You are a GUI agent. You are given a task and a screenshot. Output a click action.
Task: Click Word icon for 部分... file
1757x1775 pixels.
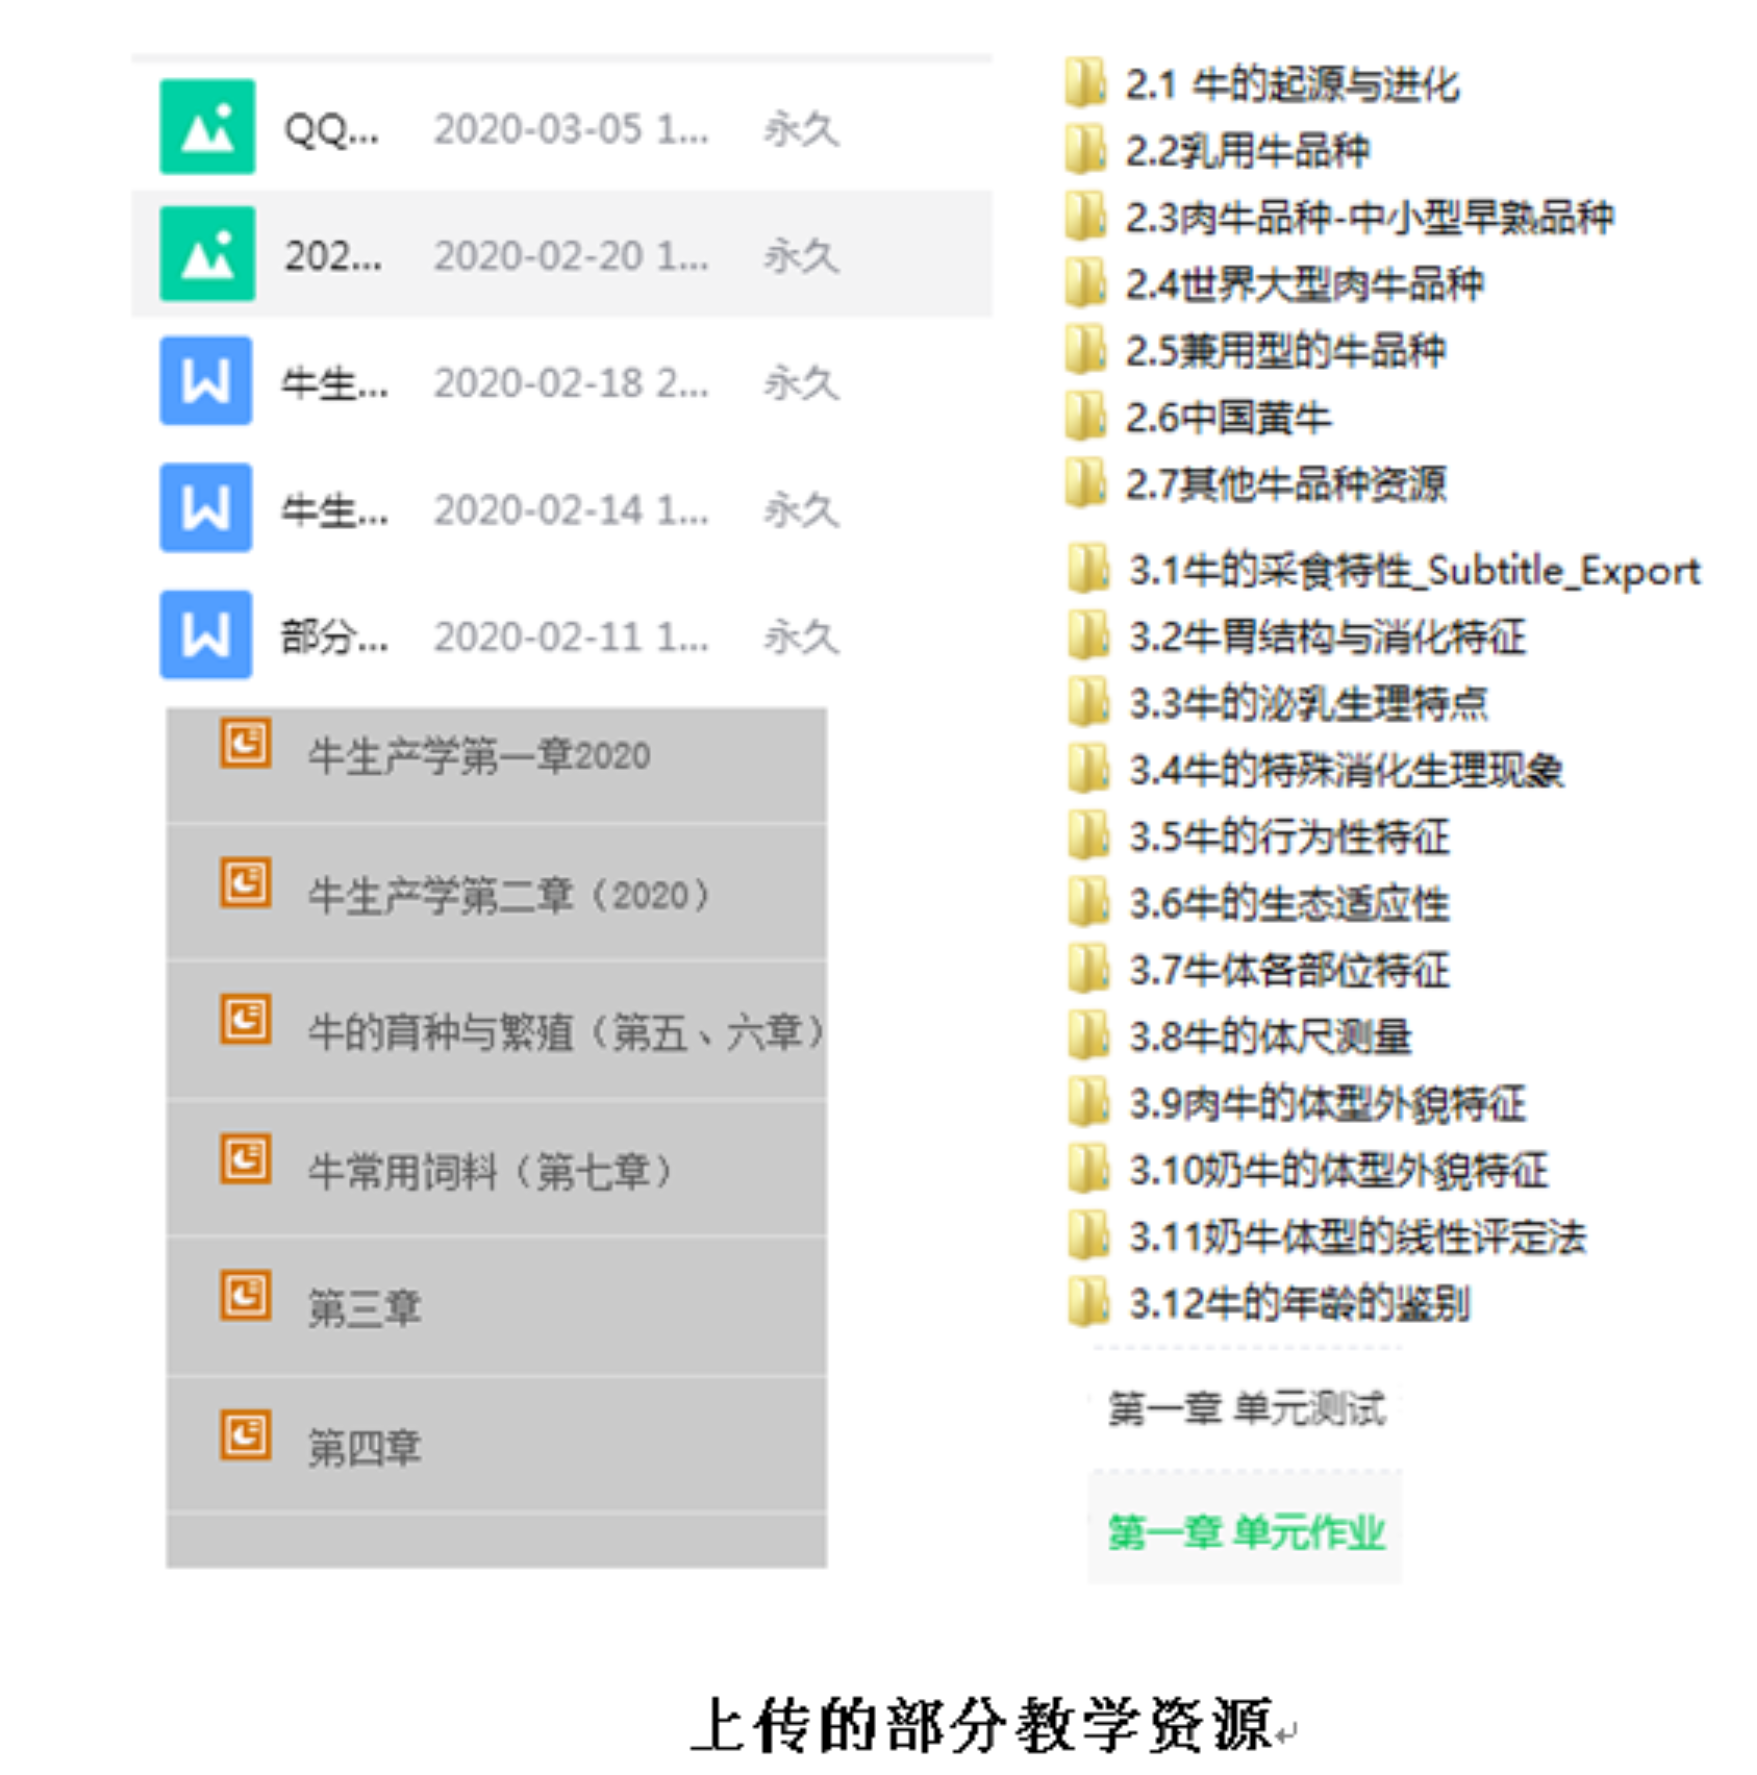pyautogui.click(x=206, y=635)
